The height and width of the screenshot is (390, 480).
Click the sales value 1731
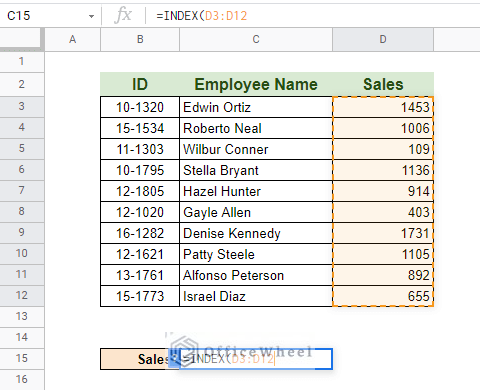(x=383, y=233)
